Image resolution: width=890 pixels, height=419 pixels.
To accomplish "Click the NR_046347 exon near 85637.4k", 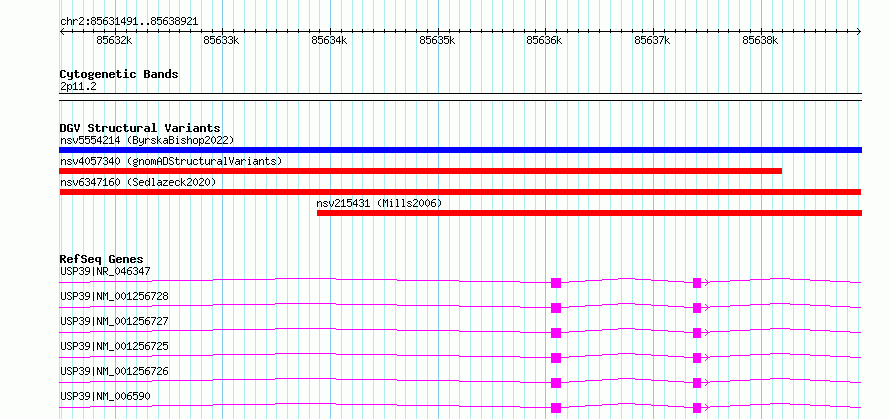I will point(697,283).
